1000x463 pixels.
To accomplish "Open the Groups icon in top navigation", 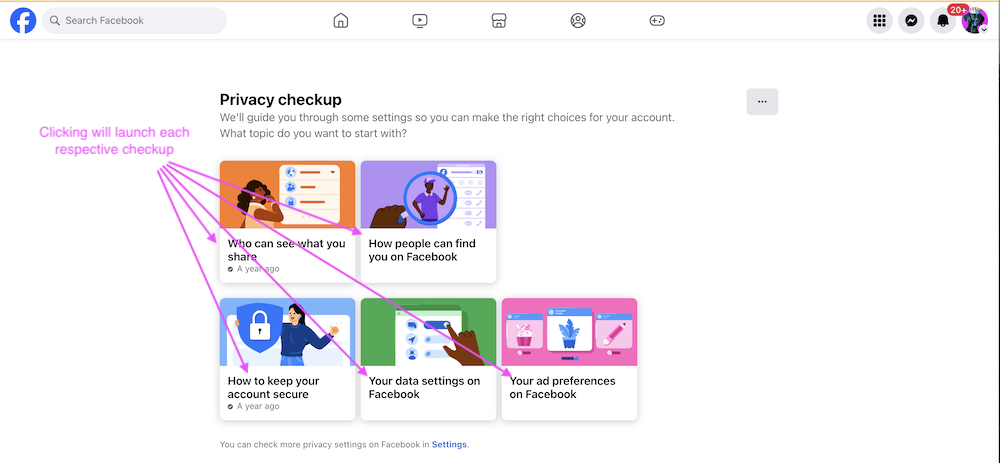I will click(x=578, y=20).
